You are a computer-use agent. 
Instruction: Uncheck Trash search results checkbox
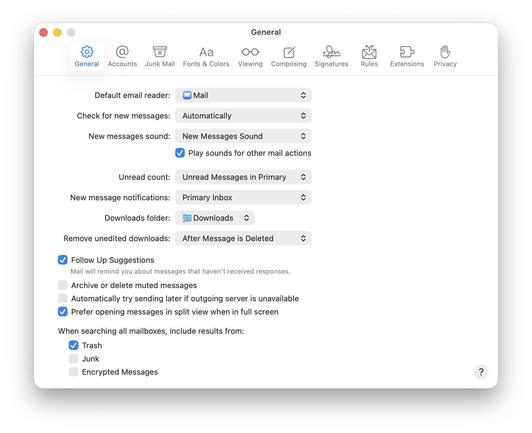[x=73, y=345]
